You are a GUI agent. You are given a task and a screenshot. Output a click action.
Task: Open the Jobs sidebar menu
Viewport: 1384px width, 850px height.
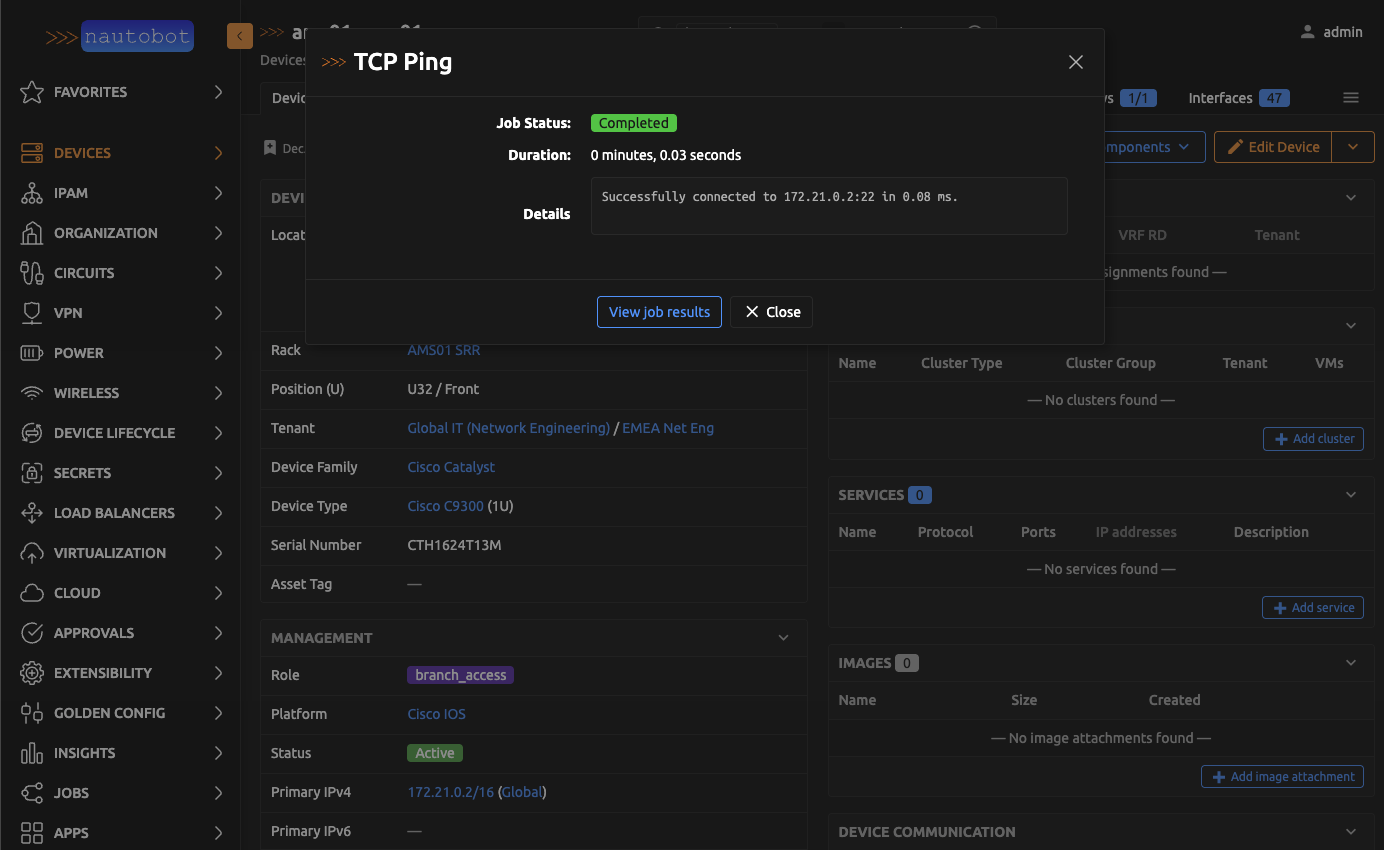71,793
